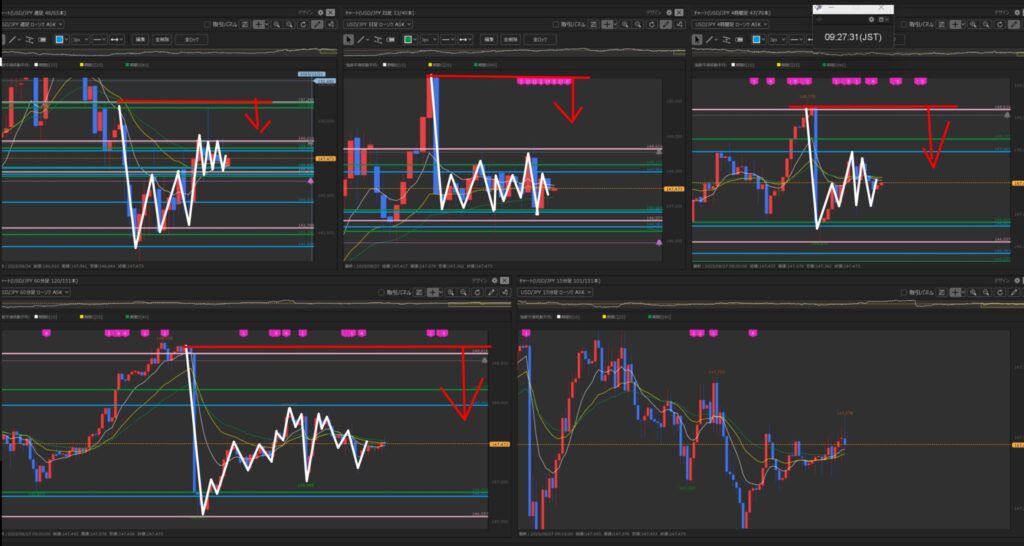Open line thickness dropdown in weekly chart
The height and width of the screenshot is (546, 1024).
pyautogui.click(x=80, y=39)
